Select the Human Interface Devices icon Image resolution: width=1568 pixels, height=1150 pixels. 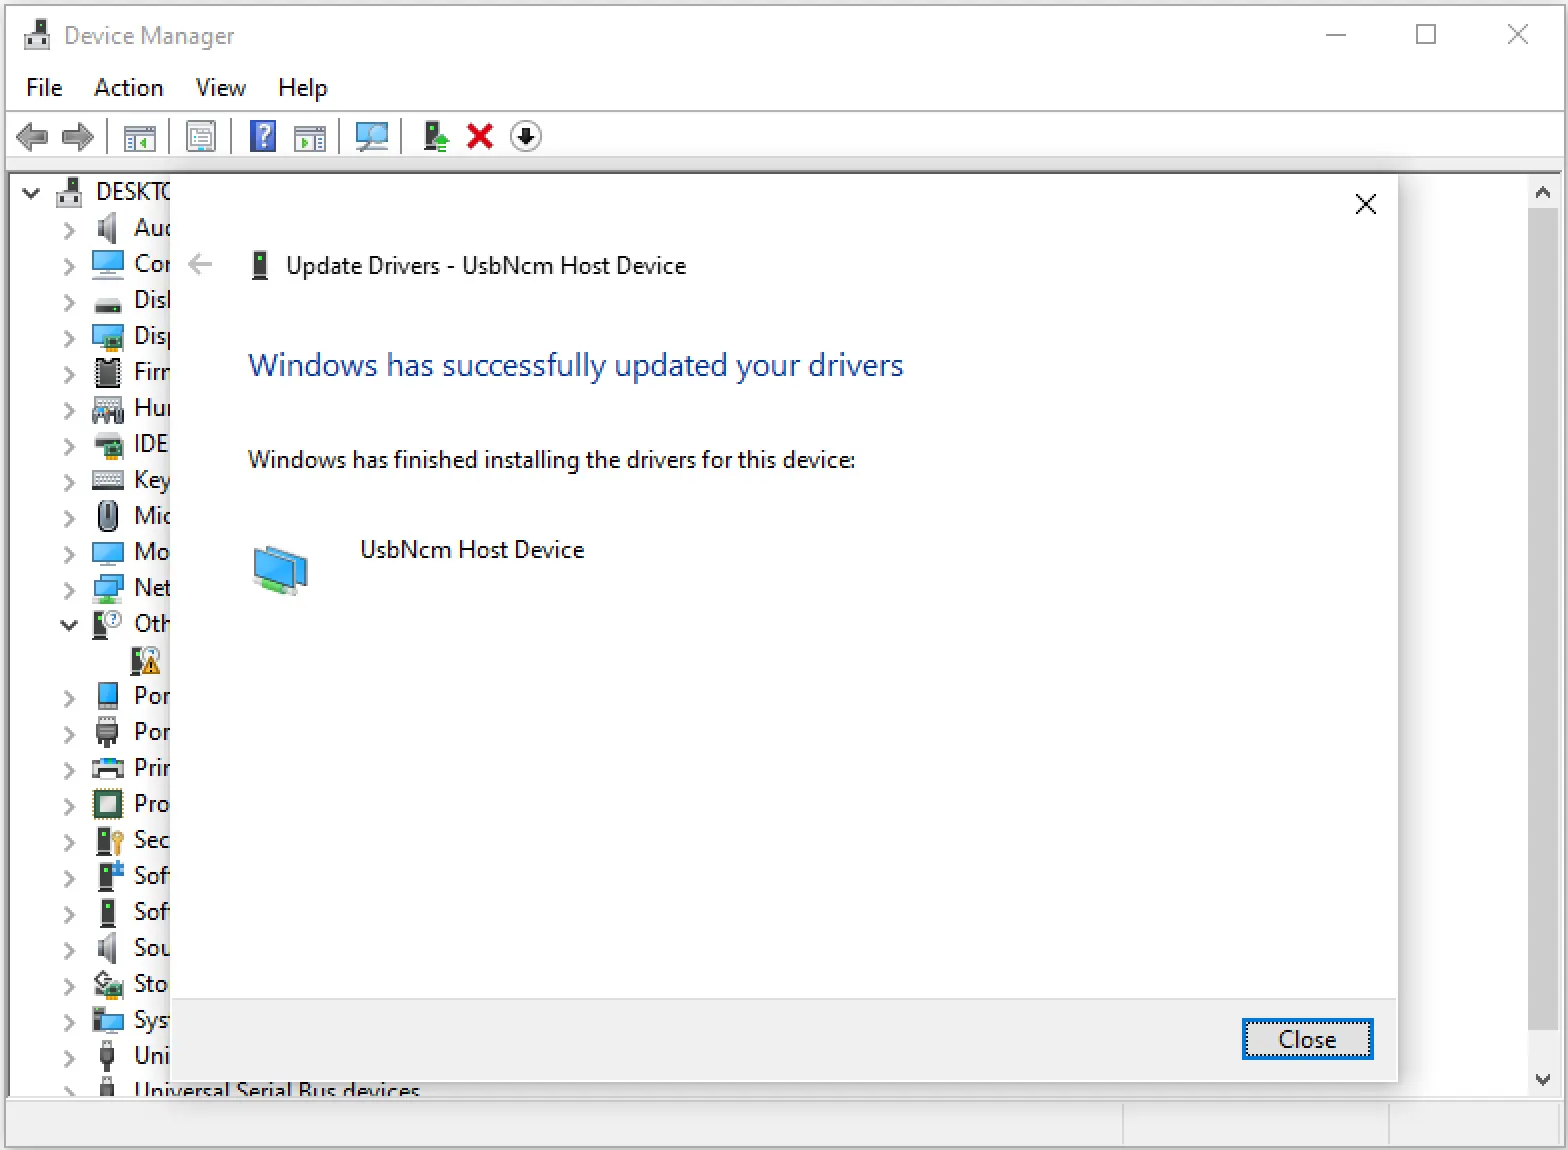[x=108, y=409]
